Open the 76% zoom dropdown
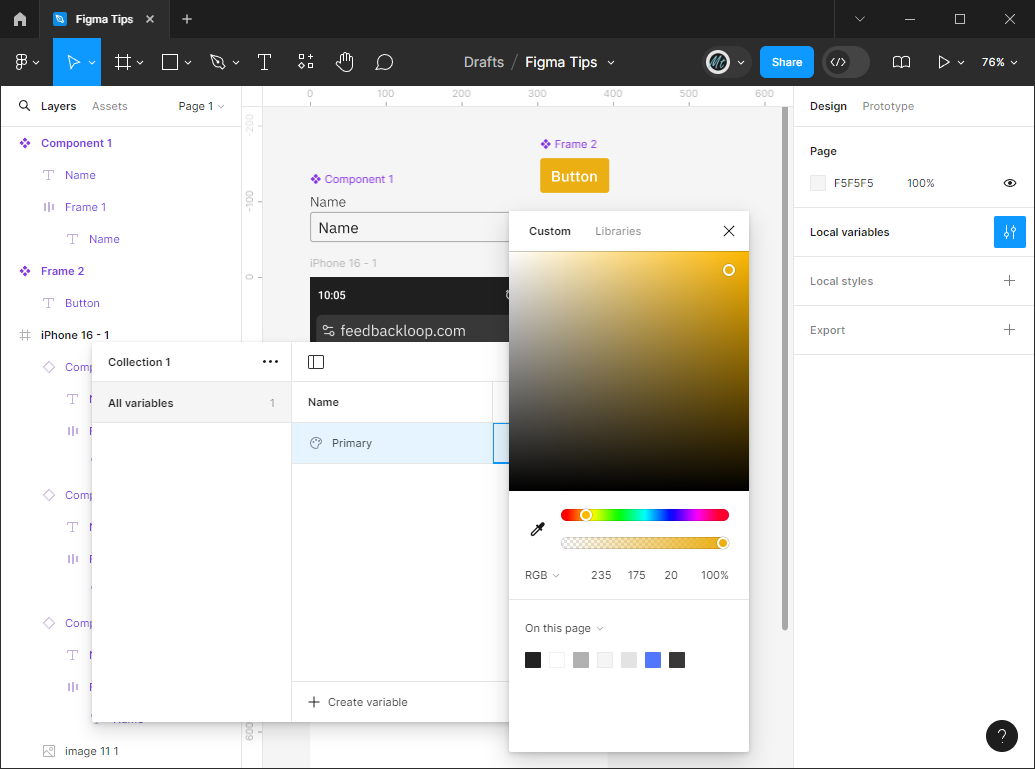Image resolution: width=1035 pixels, height=769 pixels. pos(999,62)
